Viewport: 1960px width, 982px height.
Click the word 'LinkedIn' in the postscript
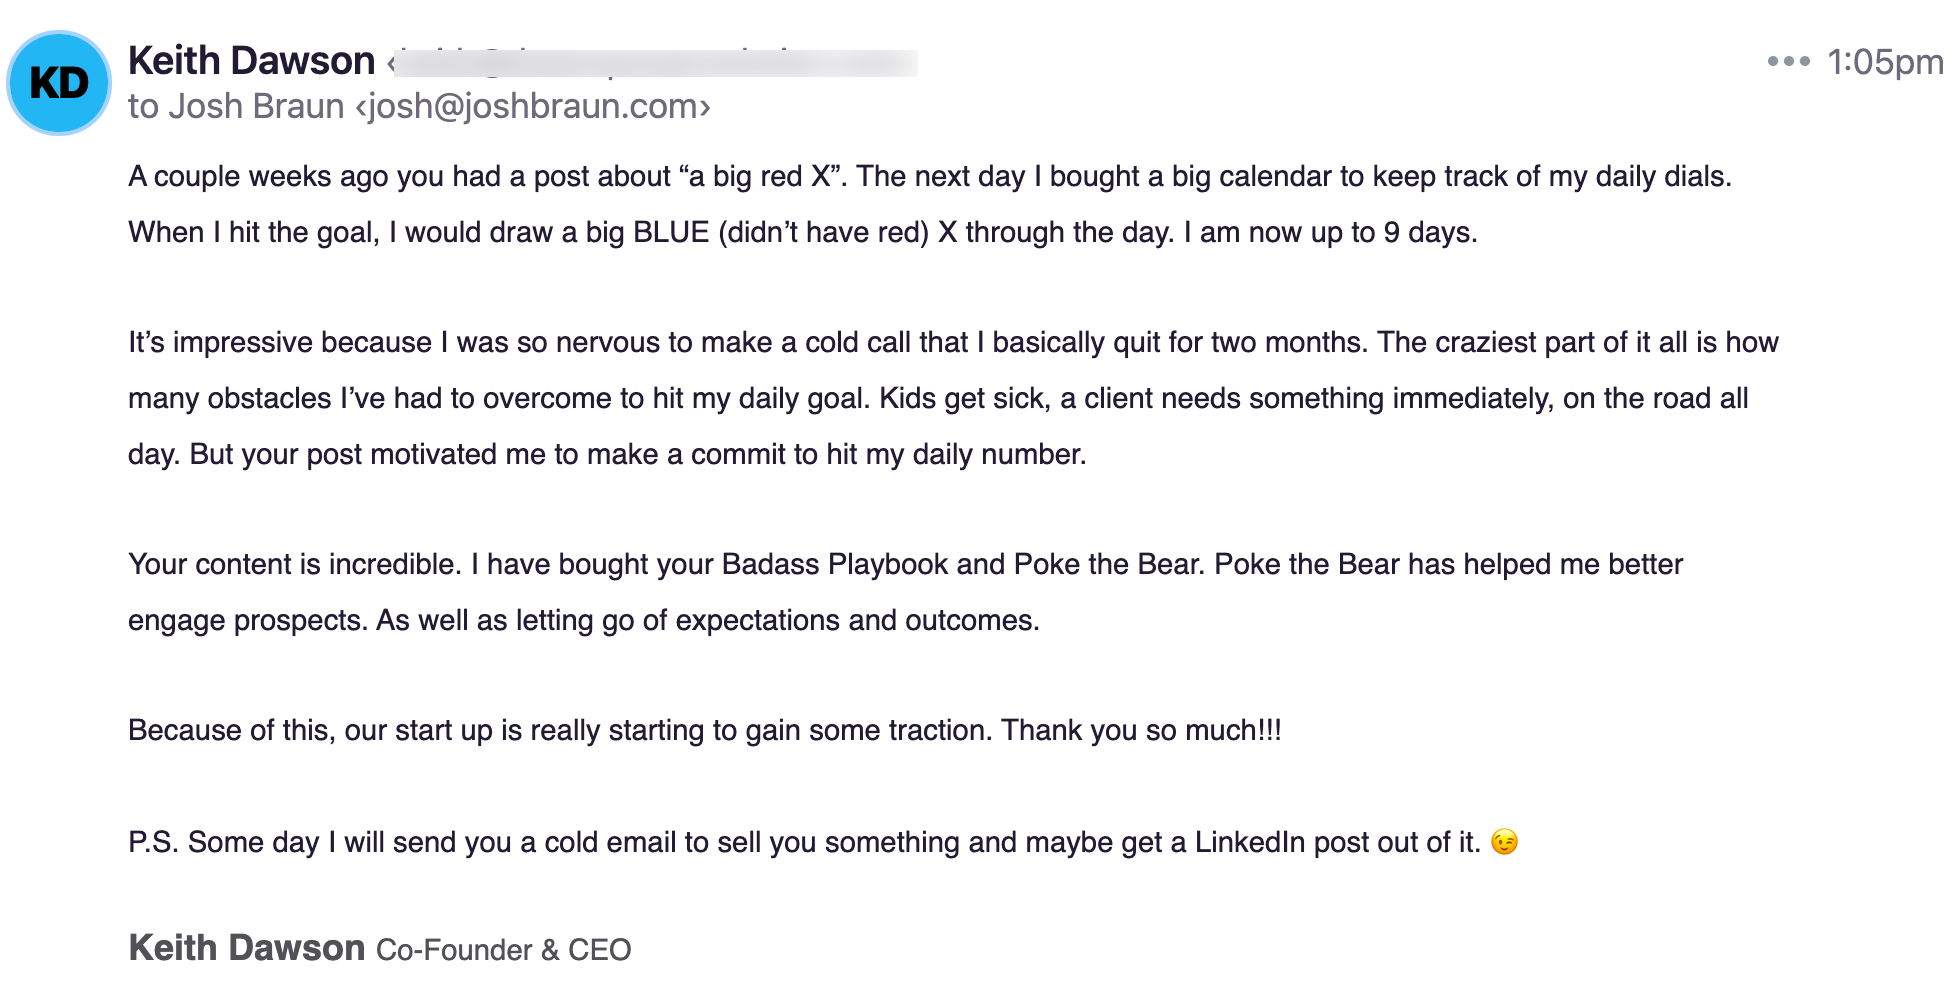point(1250,842)
